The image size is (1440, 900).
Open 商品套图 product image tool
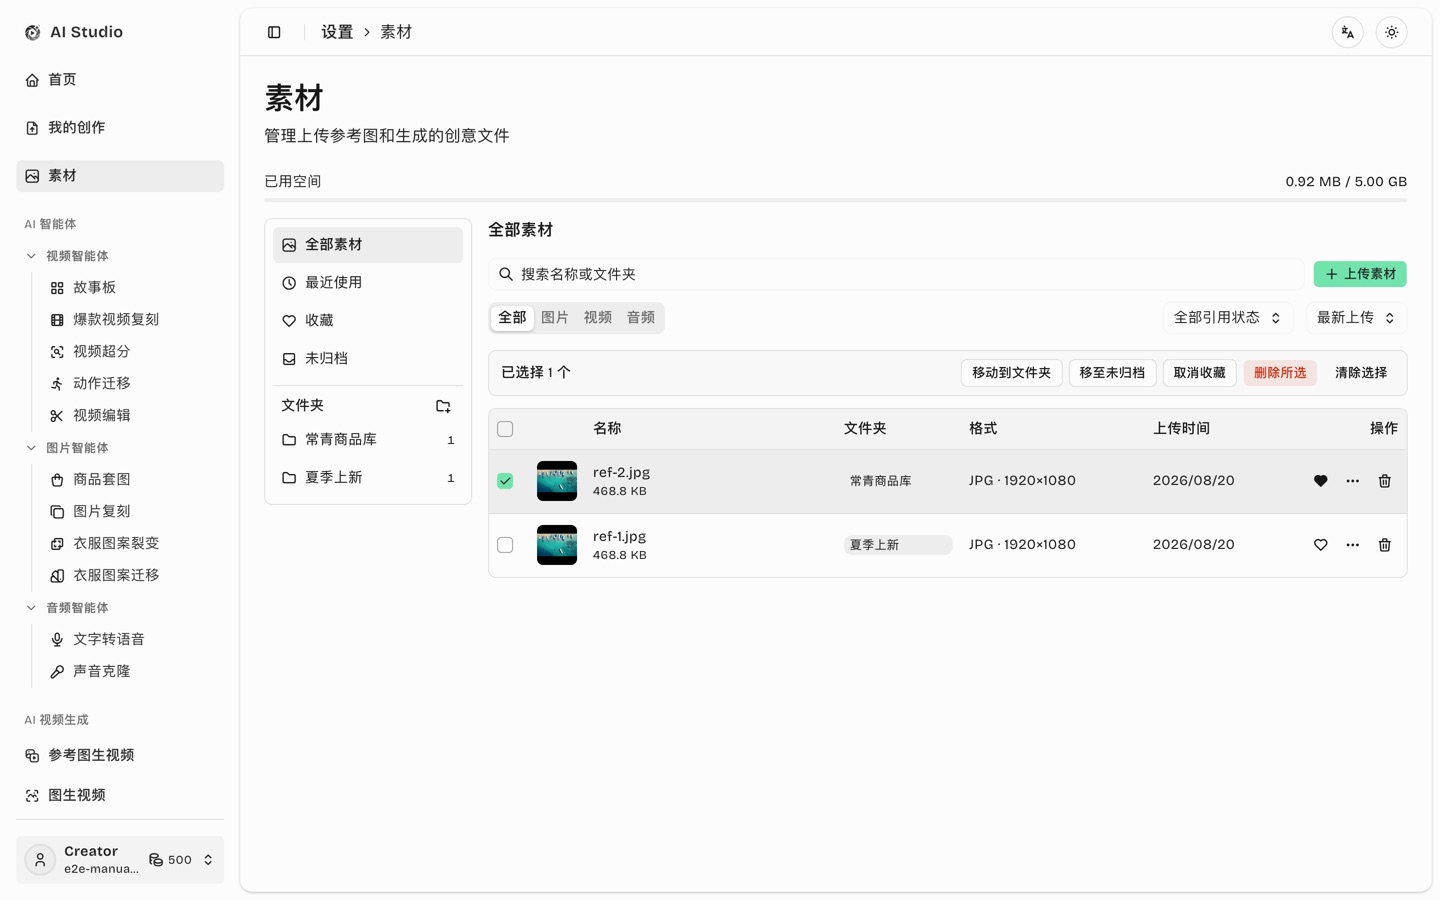pos(132,480)
